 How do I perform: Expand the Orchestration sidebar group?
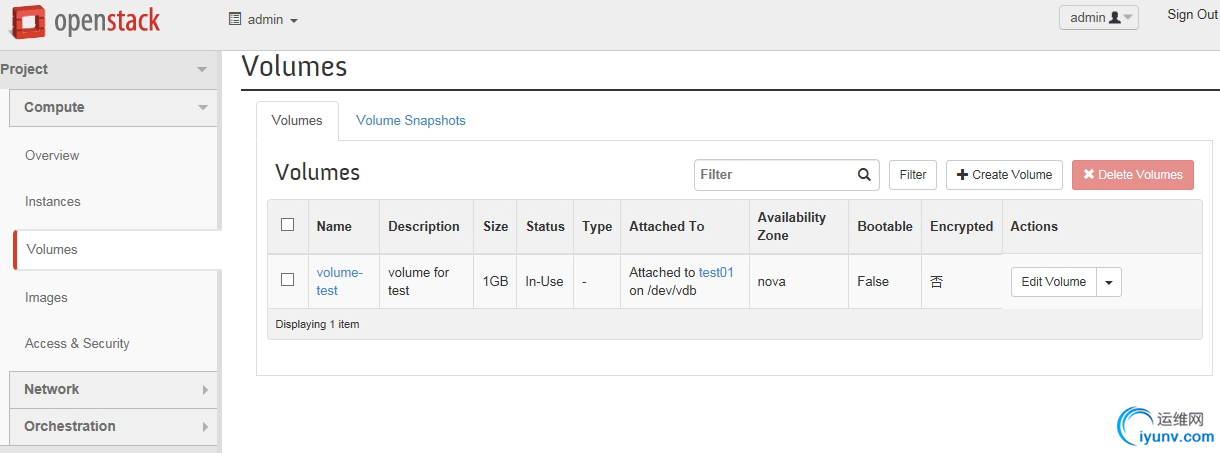(x=205, y=426)
